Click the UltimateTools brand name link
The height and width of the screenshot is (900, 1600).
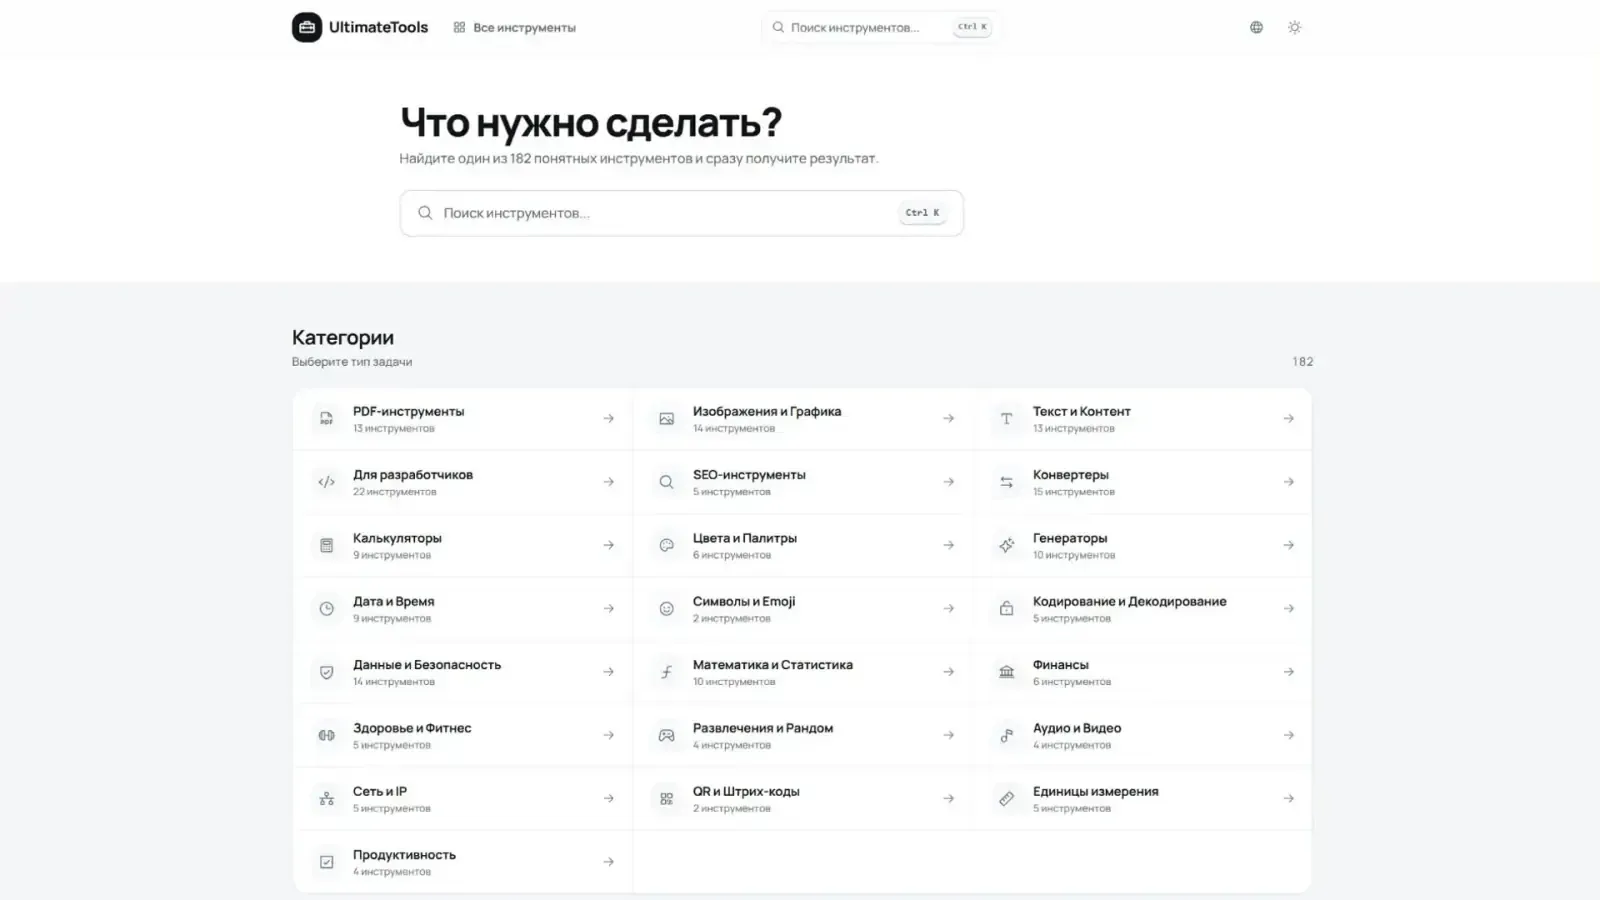coord(378,27)
